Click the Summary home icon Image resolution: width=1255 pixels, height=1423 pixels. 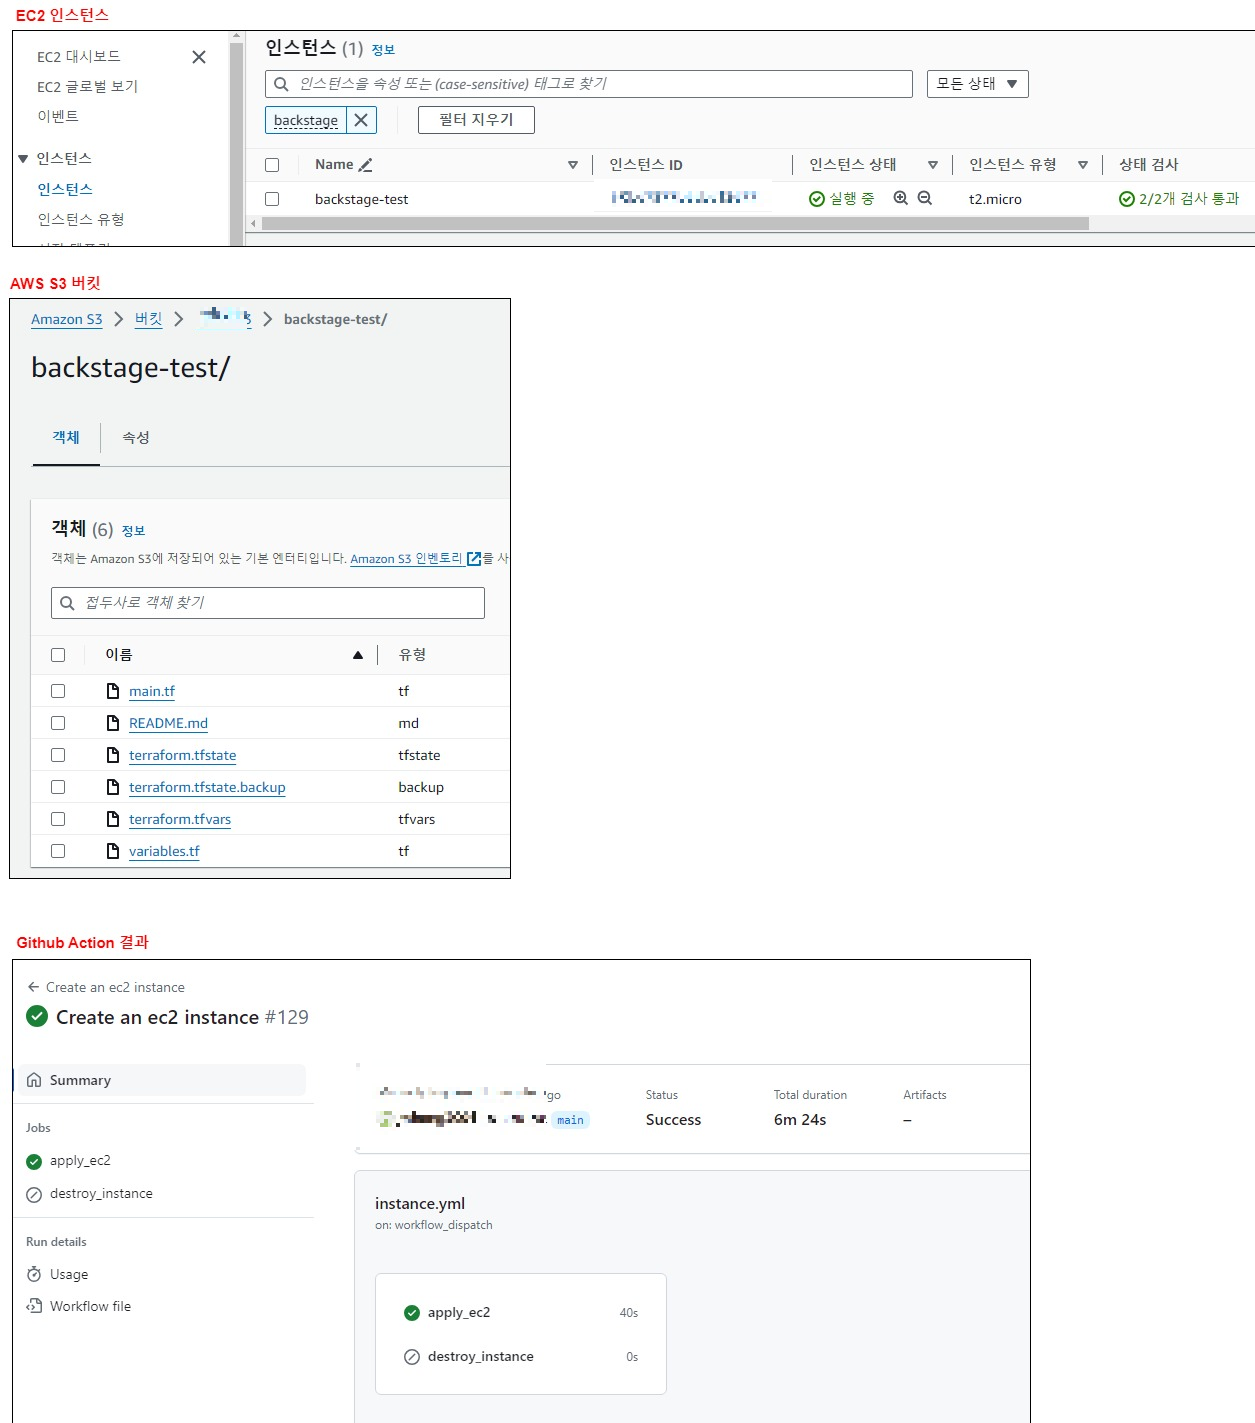[34, 1080]
